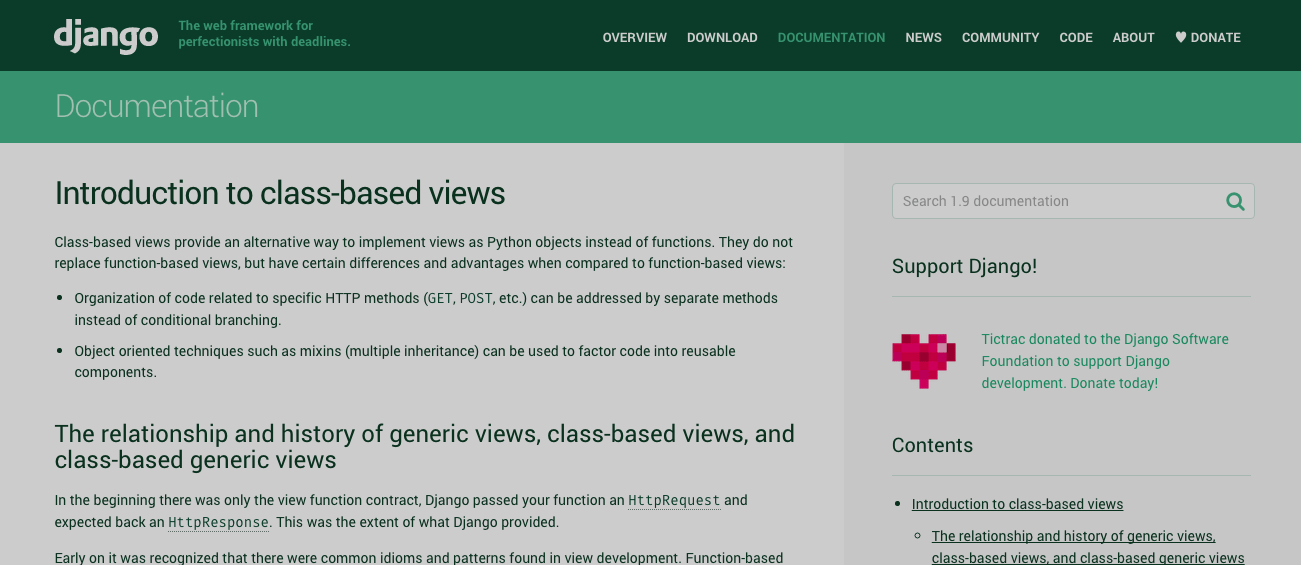Visit the About page

coord(1133,37)
